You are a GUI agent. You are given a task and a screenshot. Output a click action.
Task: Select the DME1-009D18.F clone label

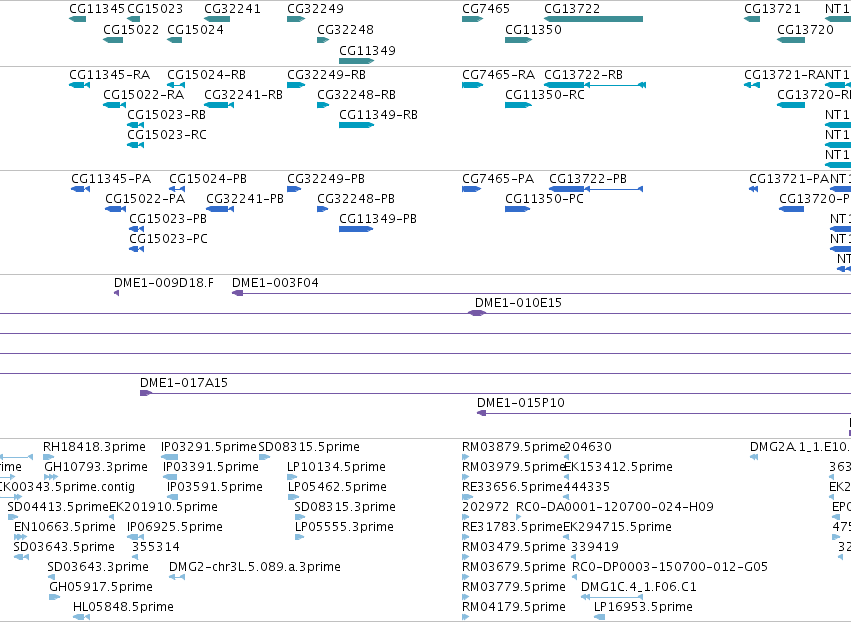pos(163,283)
